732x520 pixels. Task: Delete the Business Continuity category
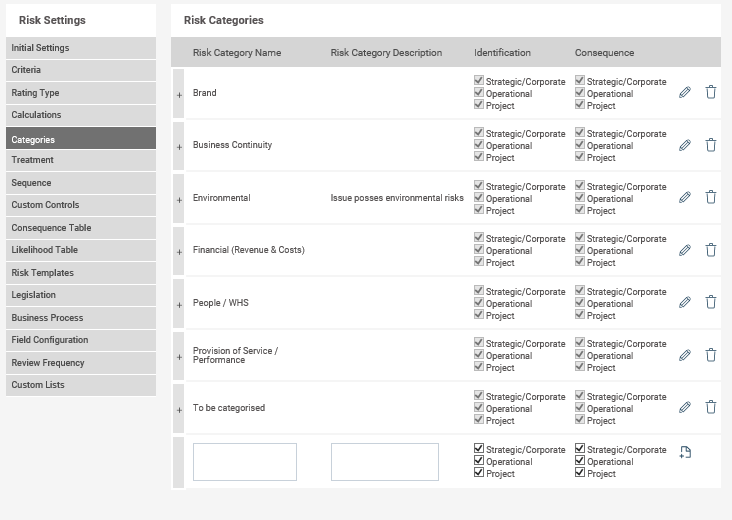coord(711,145)
